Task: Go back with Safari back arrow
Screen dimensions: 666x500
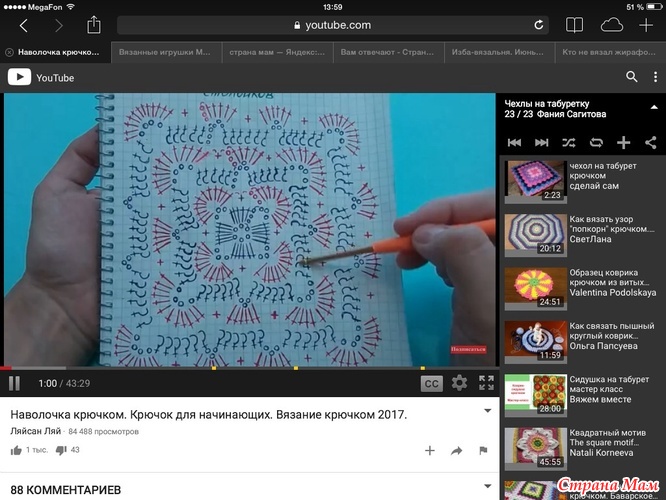Action: (24, 26)
